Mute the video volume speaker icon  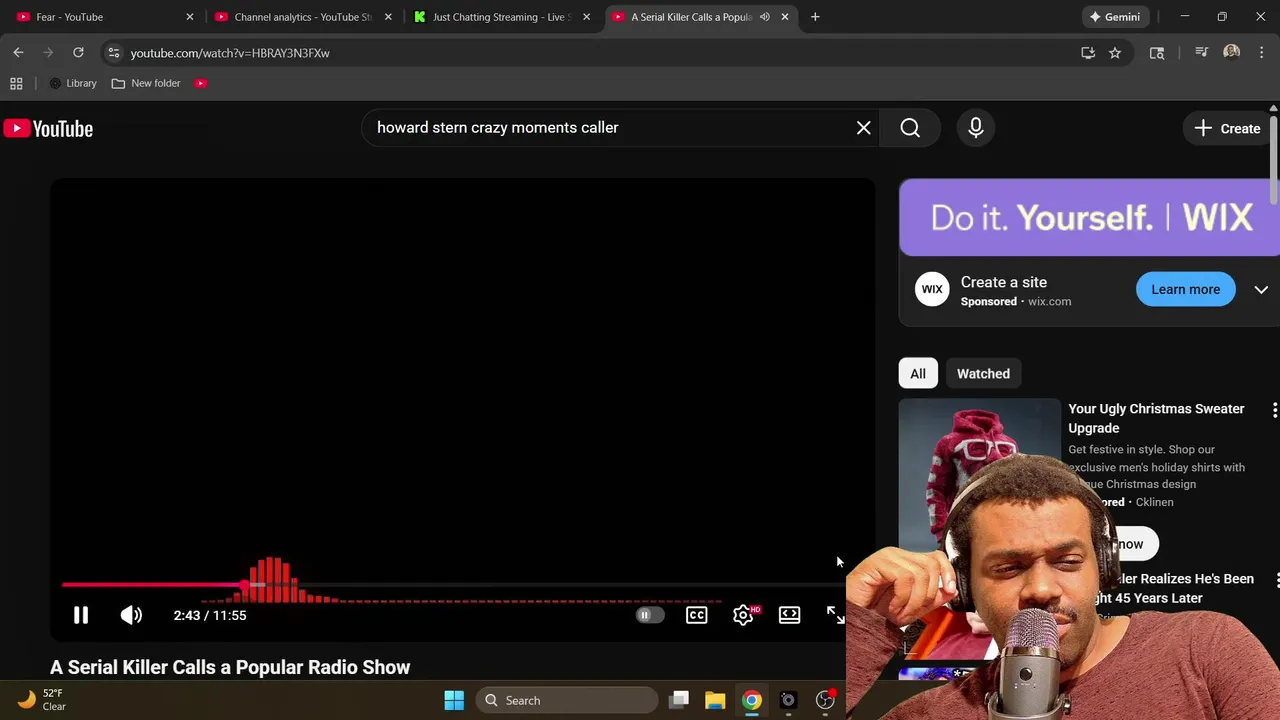(x=131, y=615)
